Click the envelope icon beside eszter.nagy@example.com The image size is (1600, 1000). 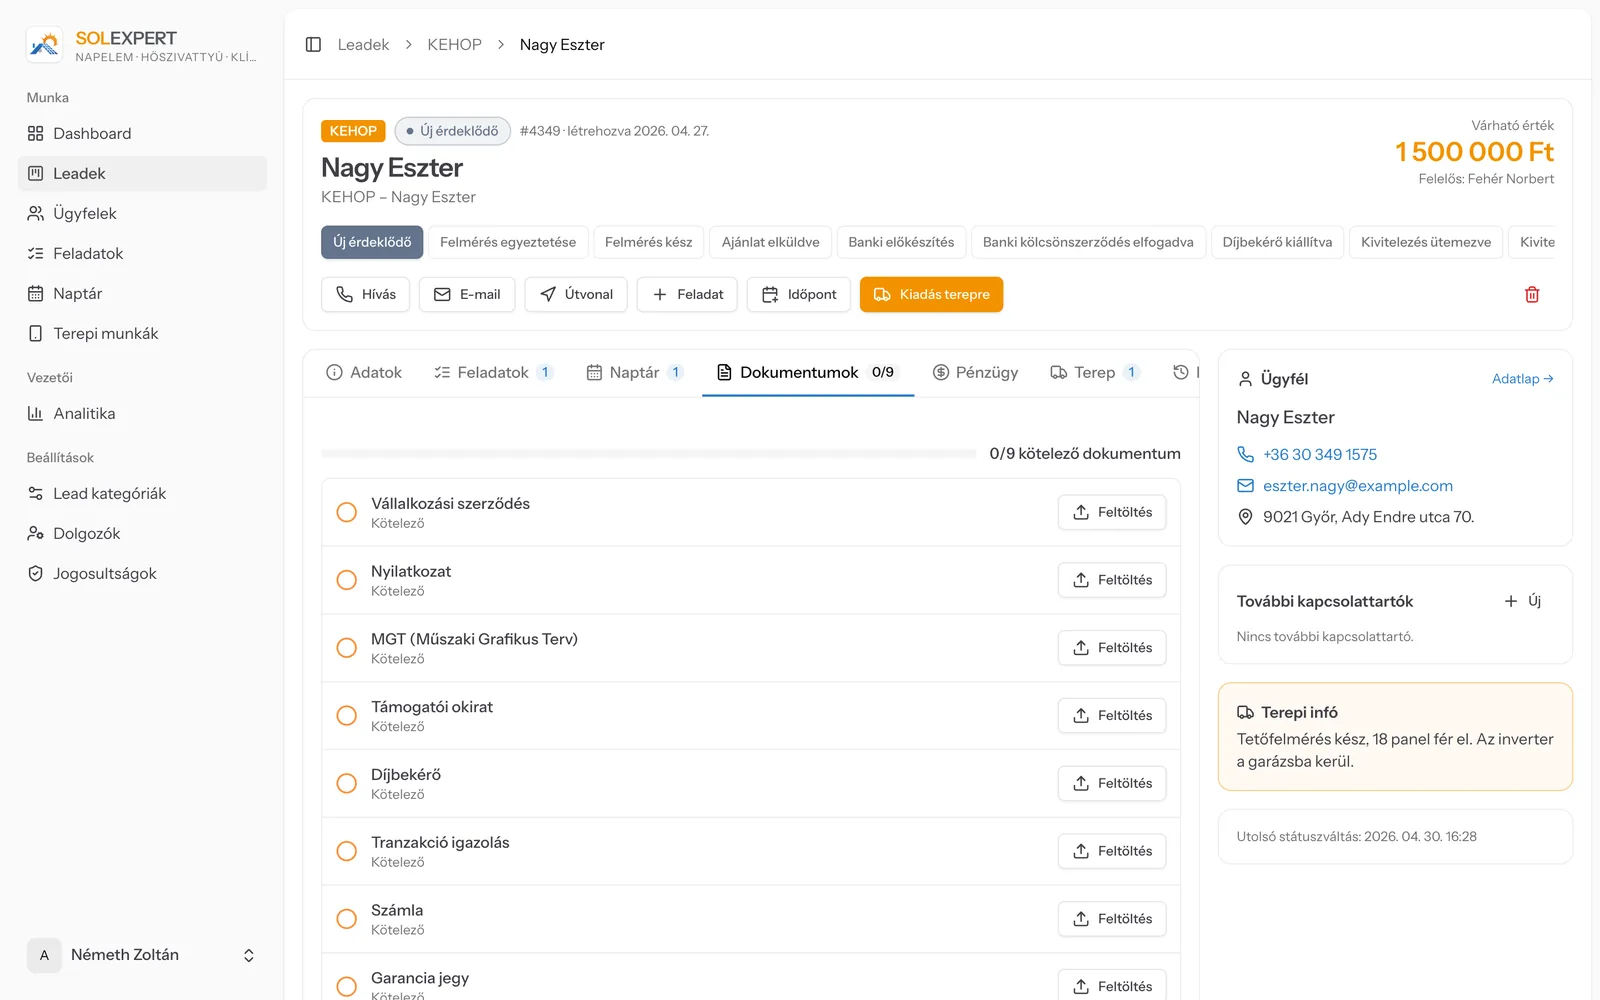(1245, 486)
